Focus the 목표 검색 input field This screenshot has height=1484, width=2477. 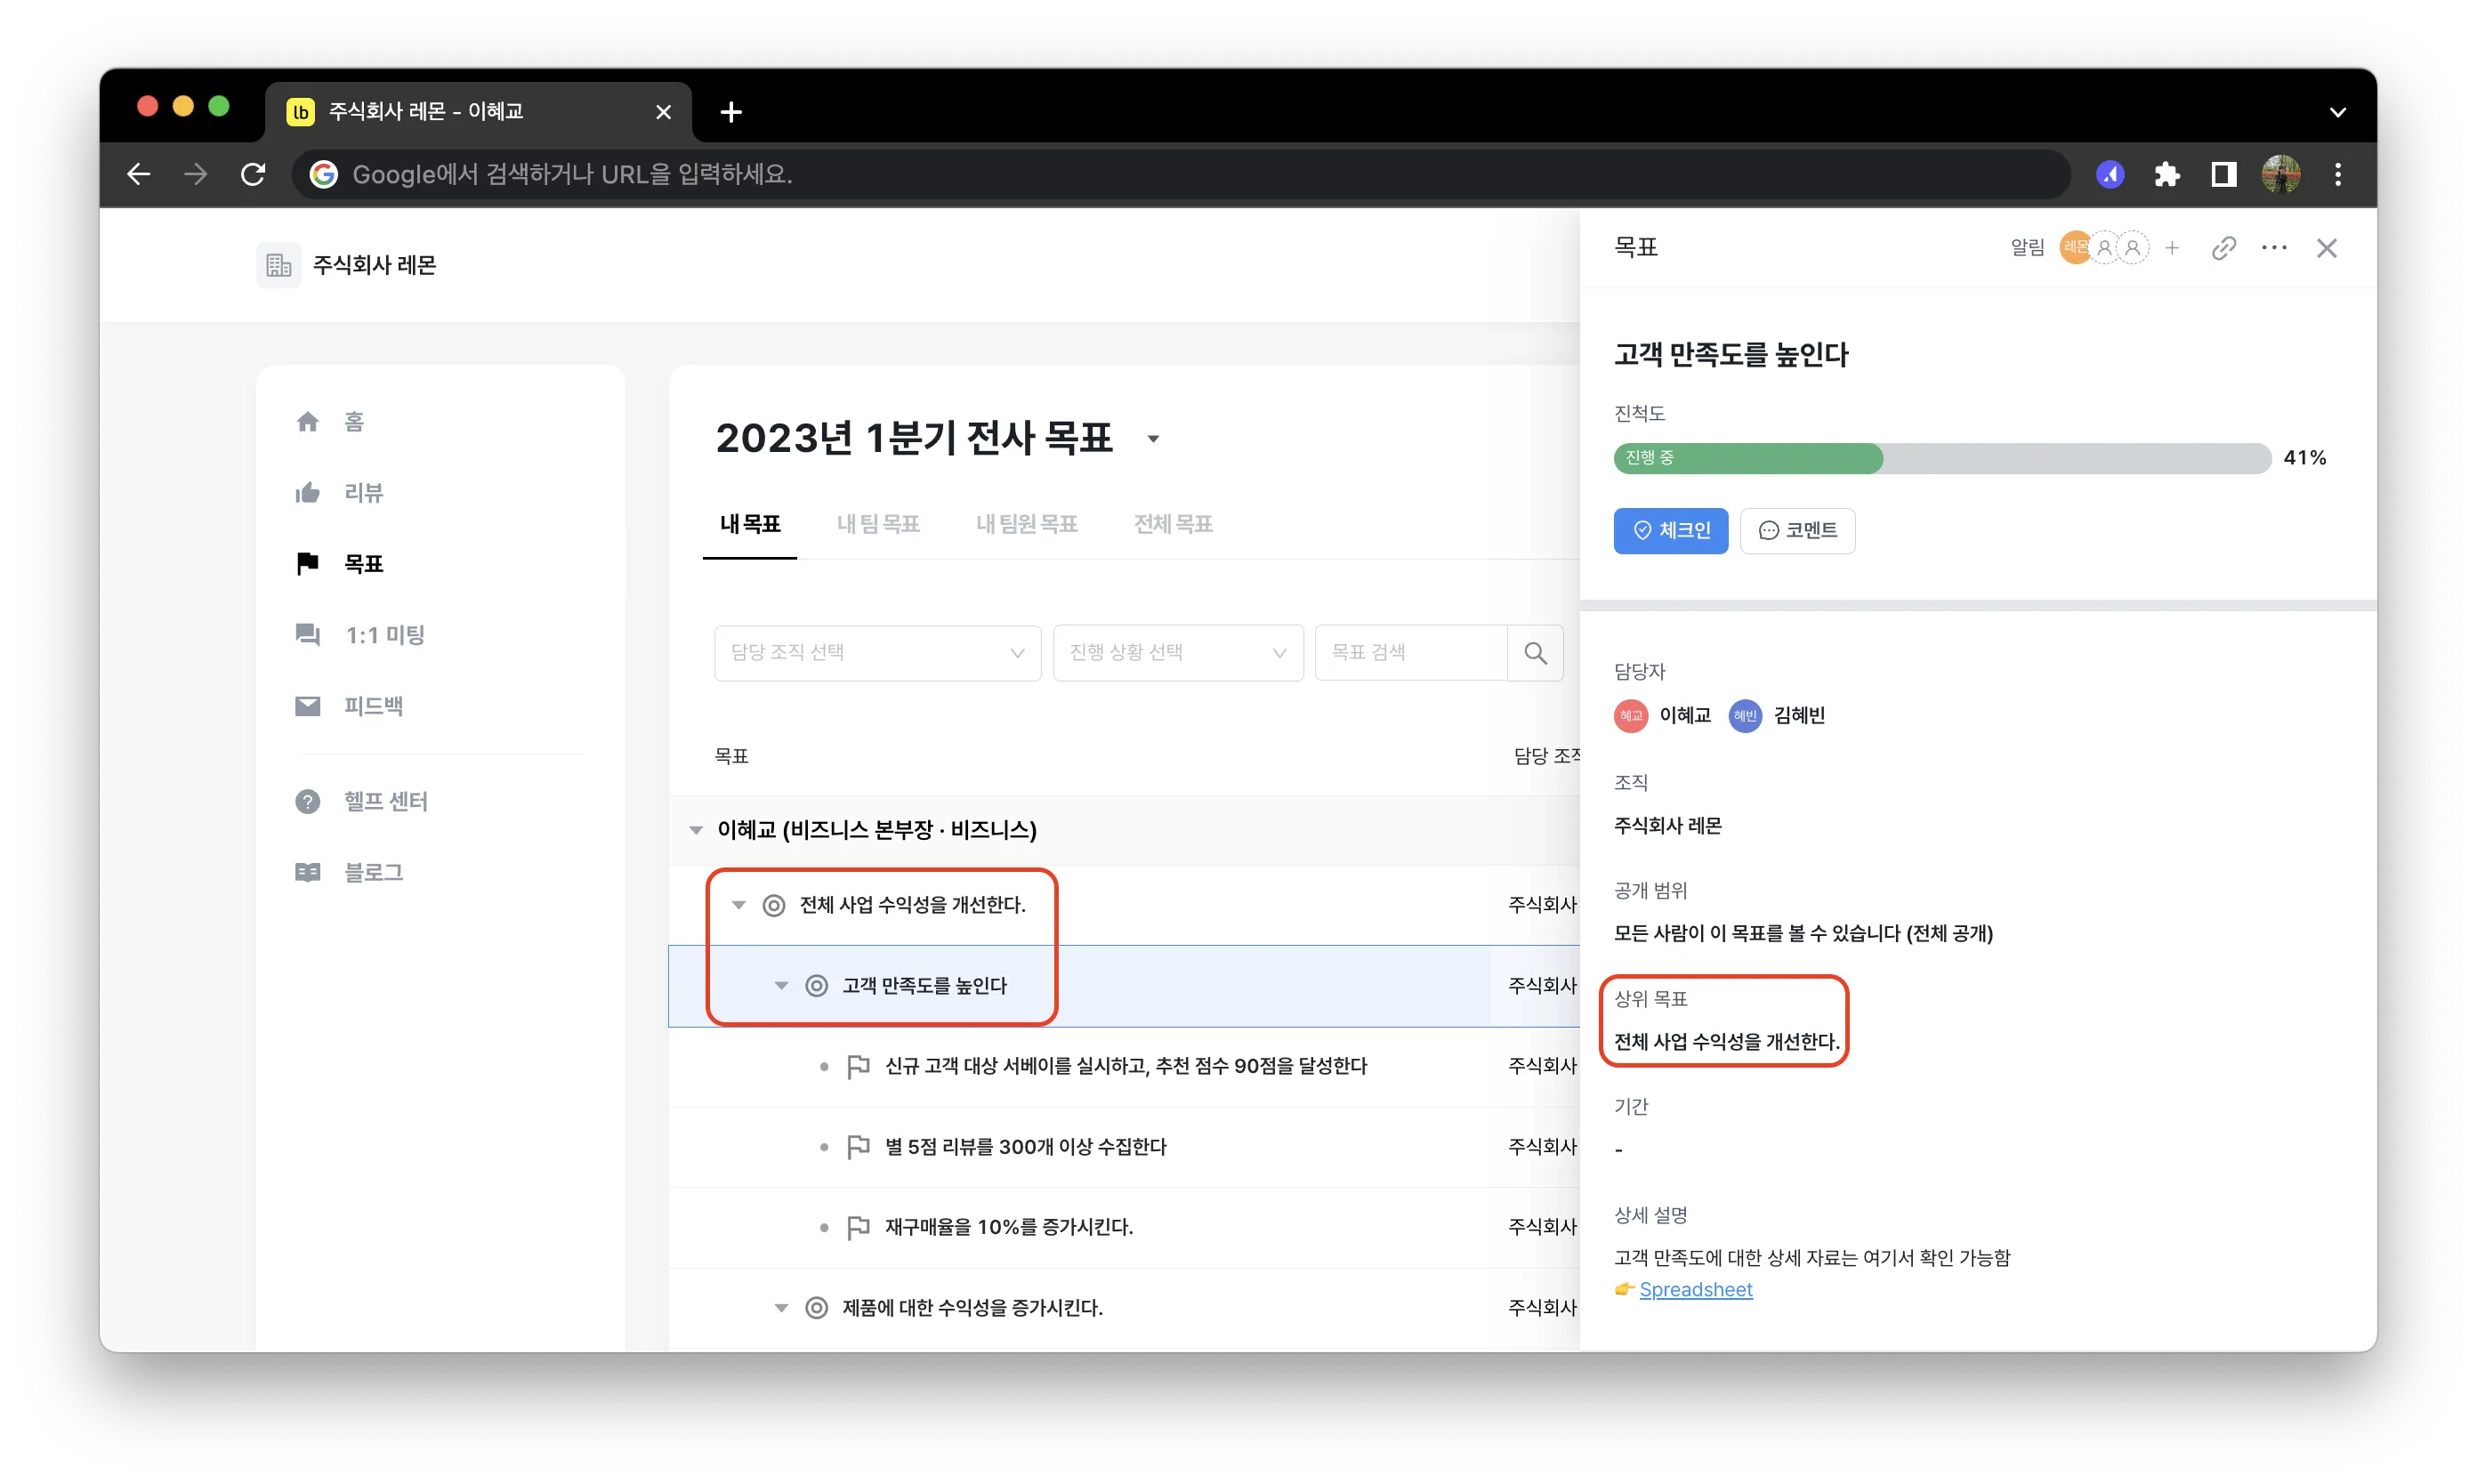pyautogui.click(x=1410, y=653)
